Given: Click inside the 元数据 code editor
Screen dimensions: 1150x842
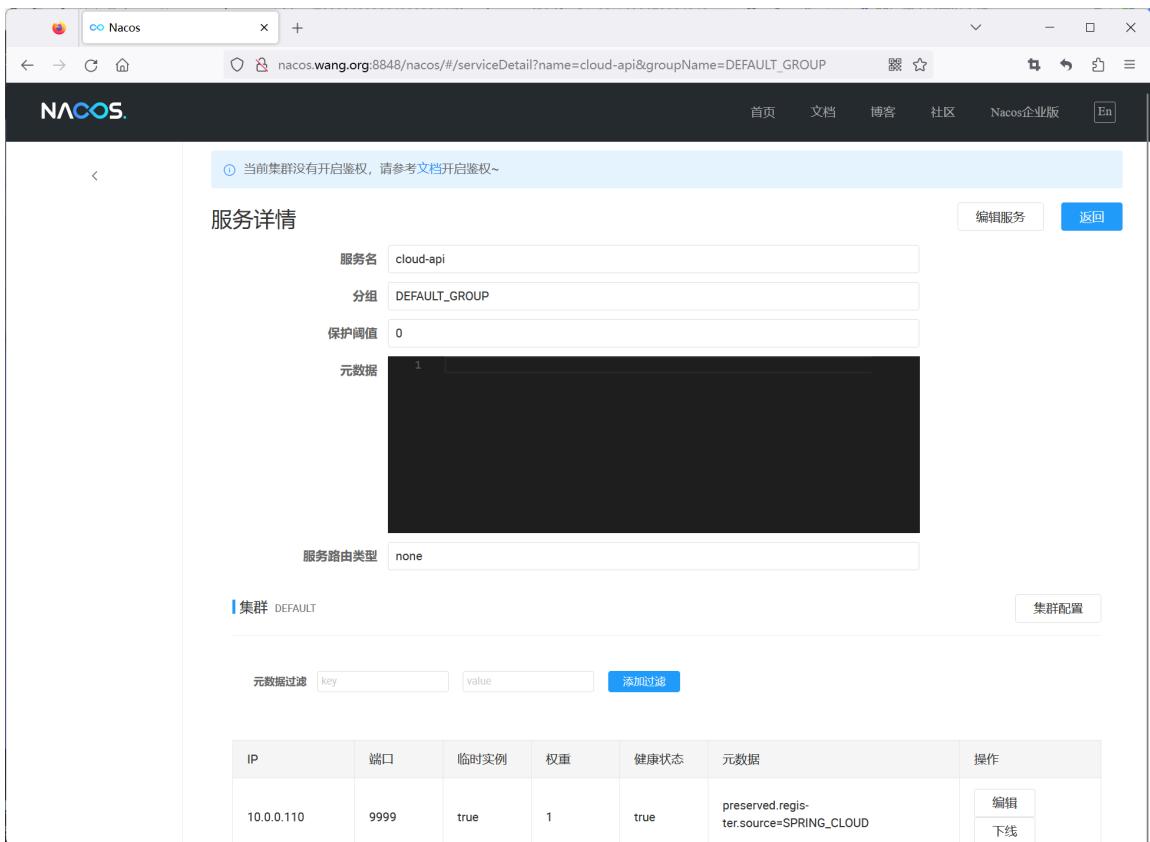Looking at the screenshot, I should coord(653,444).
